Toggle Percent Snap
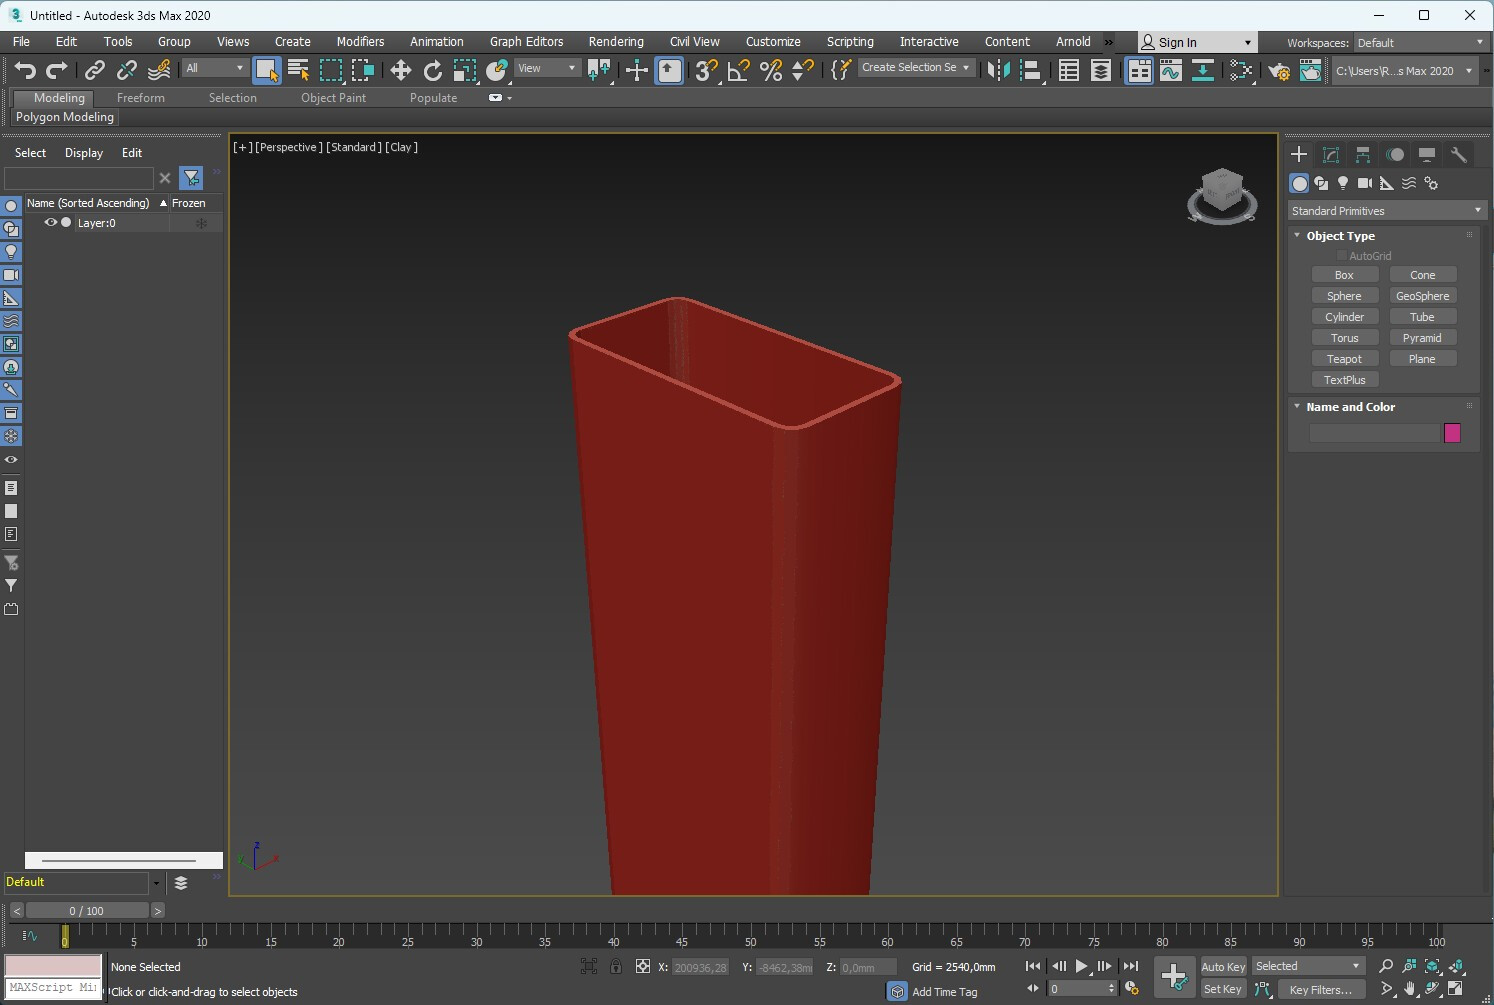This screenshot has height=1005, width=1494. coord(771,70)
